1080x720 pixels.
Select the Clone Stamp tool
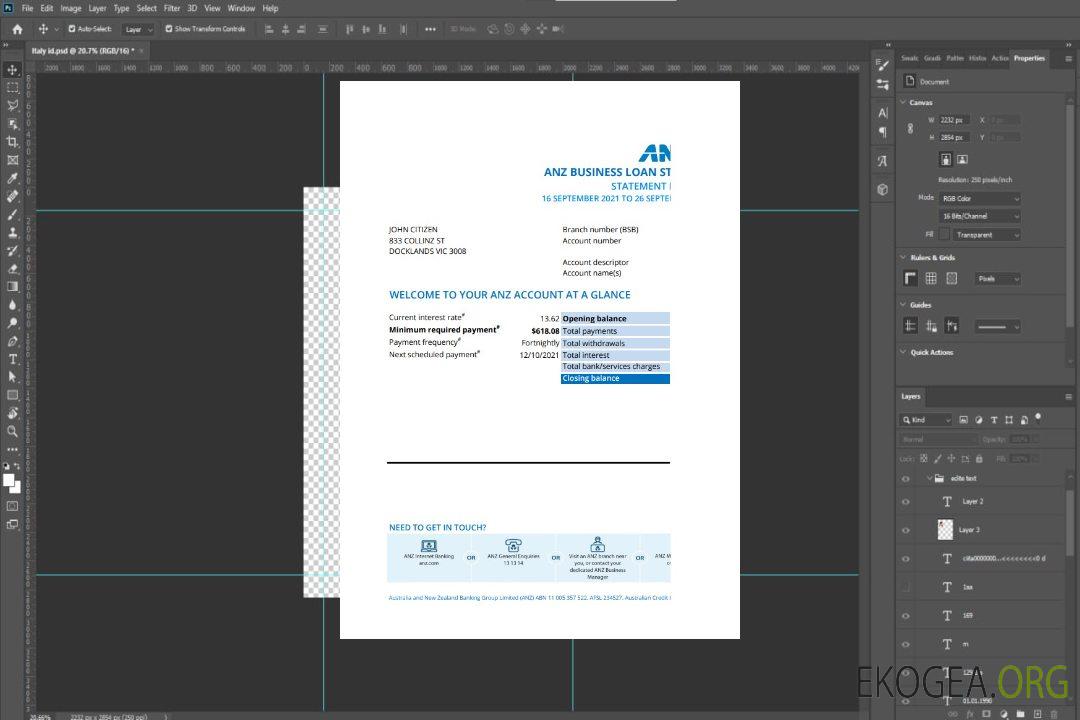pos(12,233)
